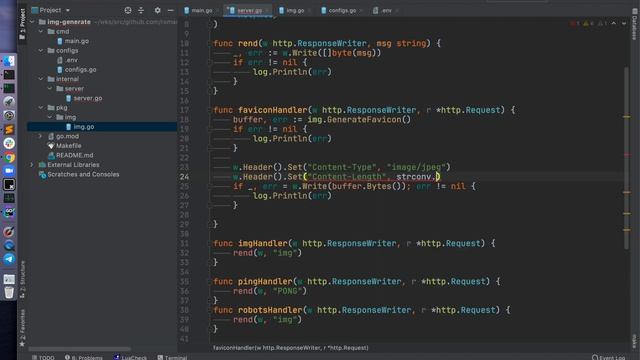
Task: Open the Trash in the dock
Action: click(x=9, y=293)
